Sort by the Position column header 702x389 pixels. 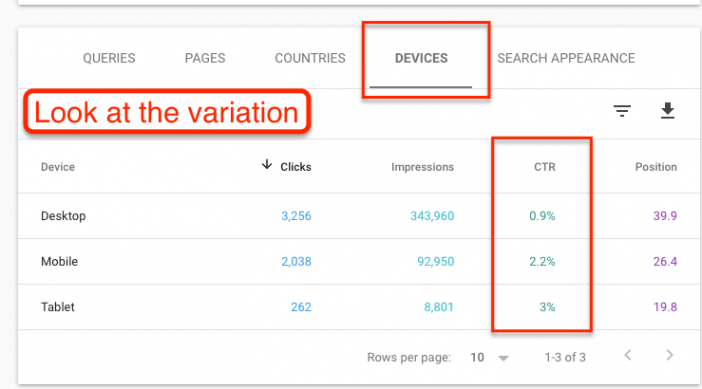click(x=656, y=167)
